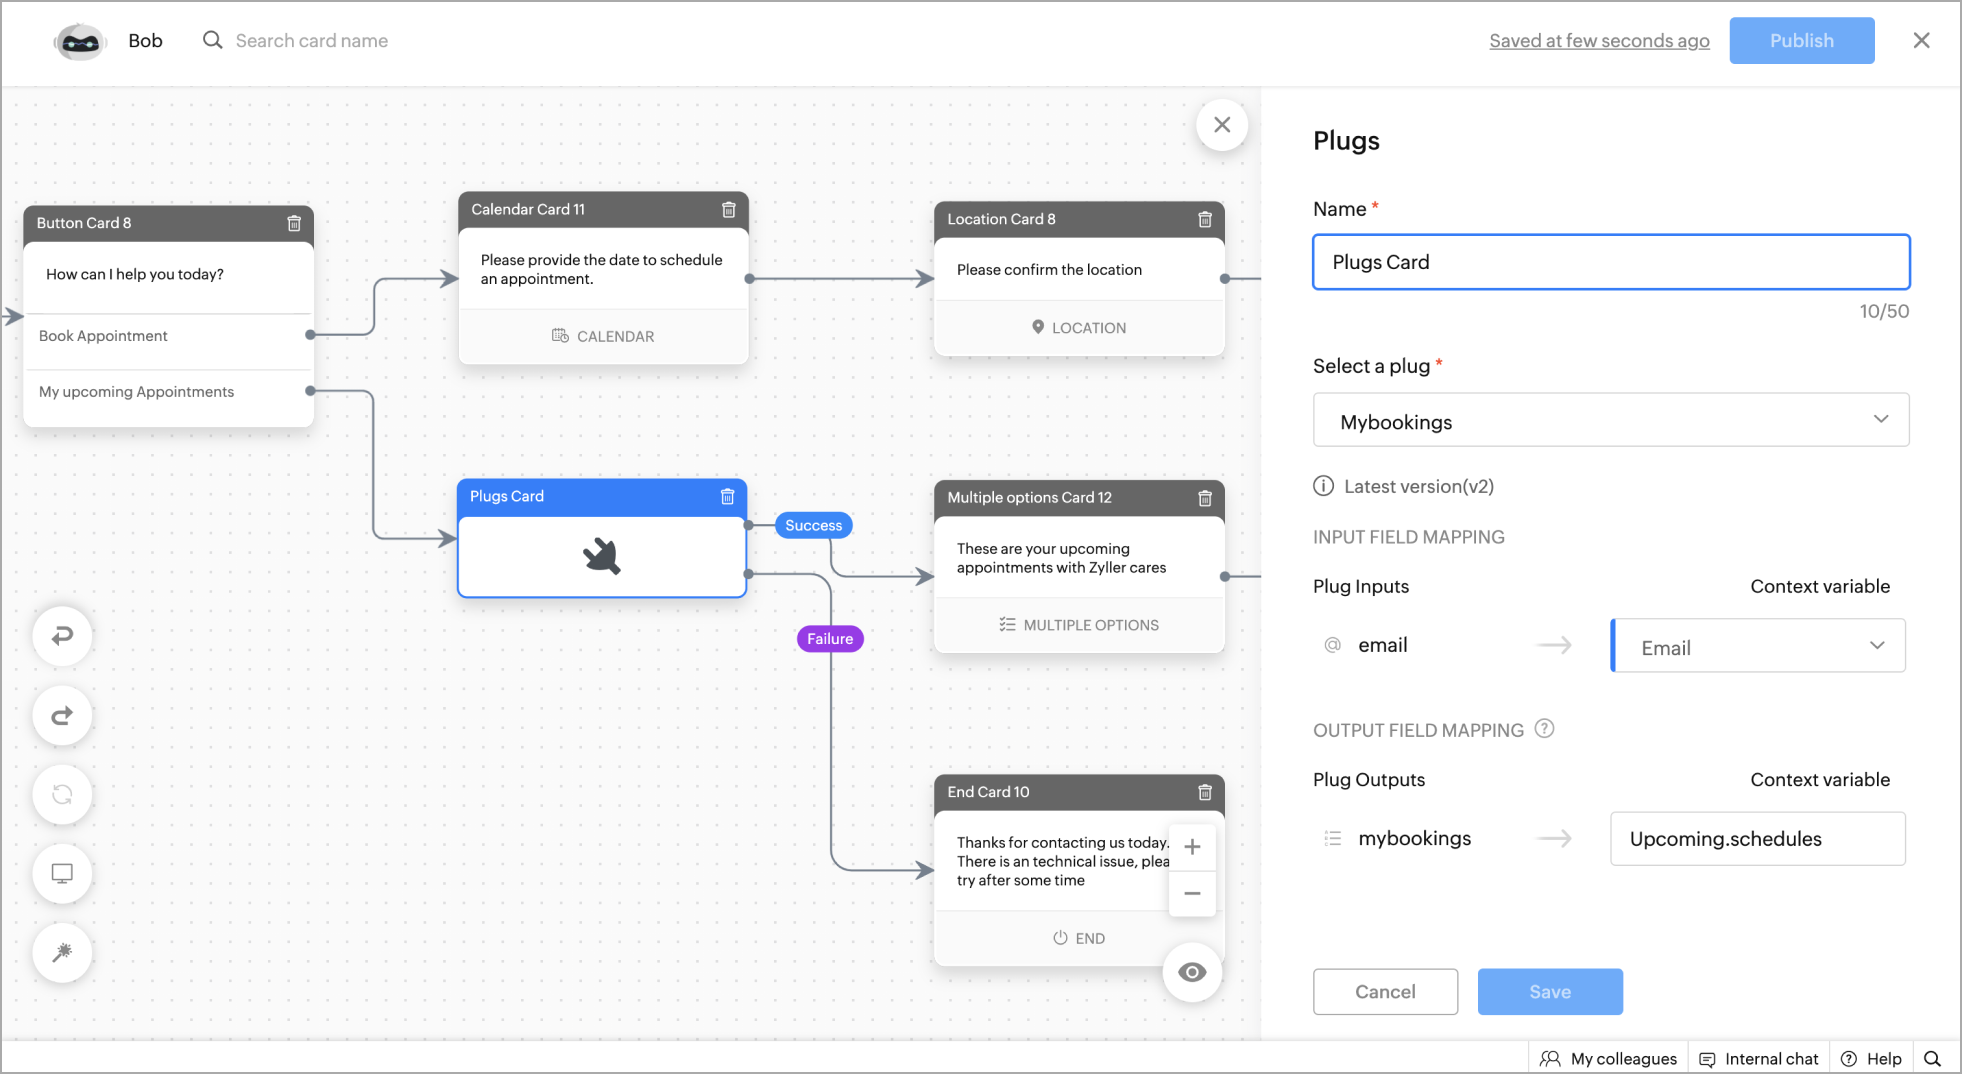Viewport: 1962px width, 1074px height.
Task: Click the search magnifier icon in header
Action: click(x=212, y=40)
